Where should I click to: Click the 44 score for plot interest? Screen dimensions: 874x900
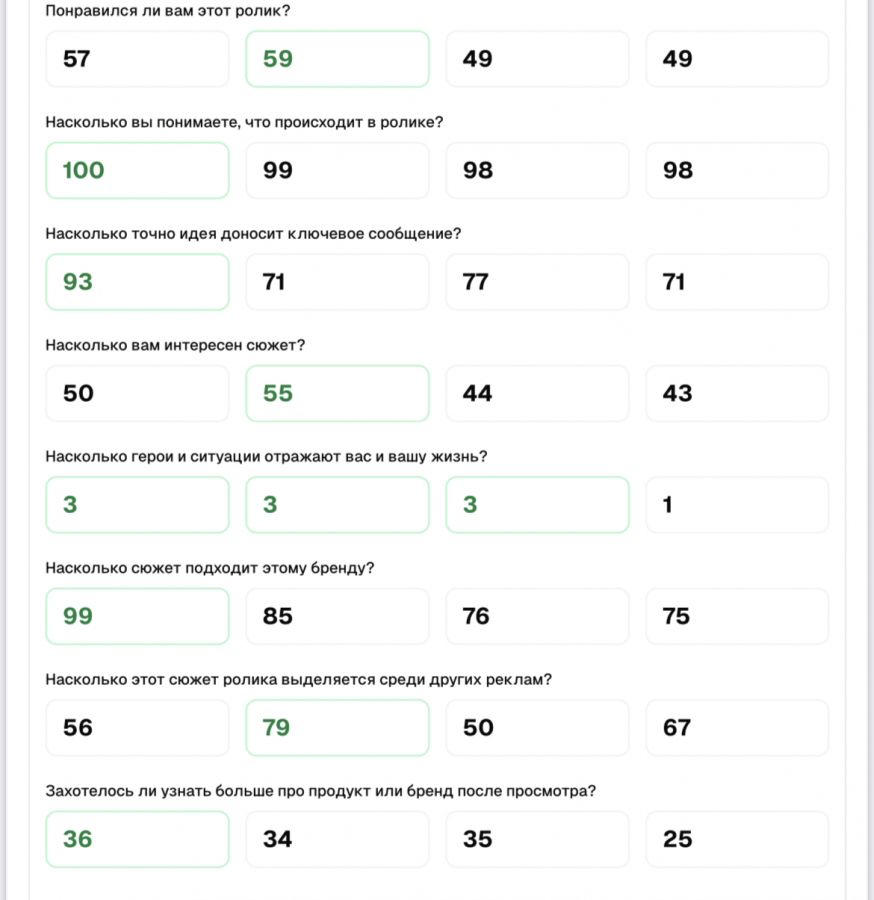(x=537, y=393)
